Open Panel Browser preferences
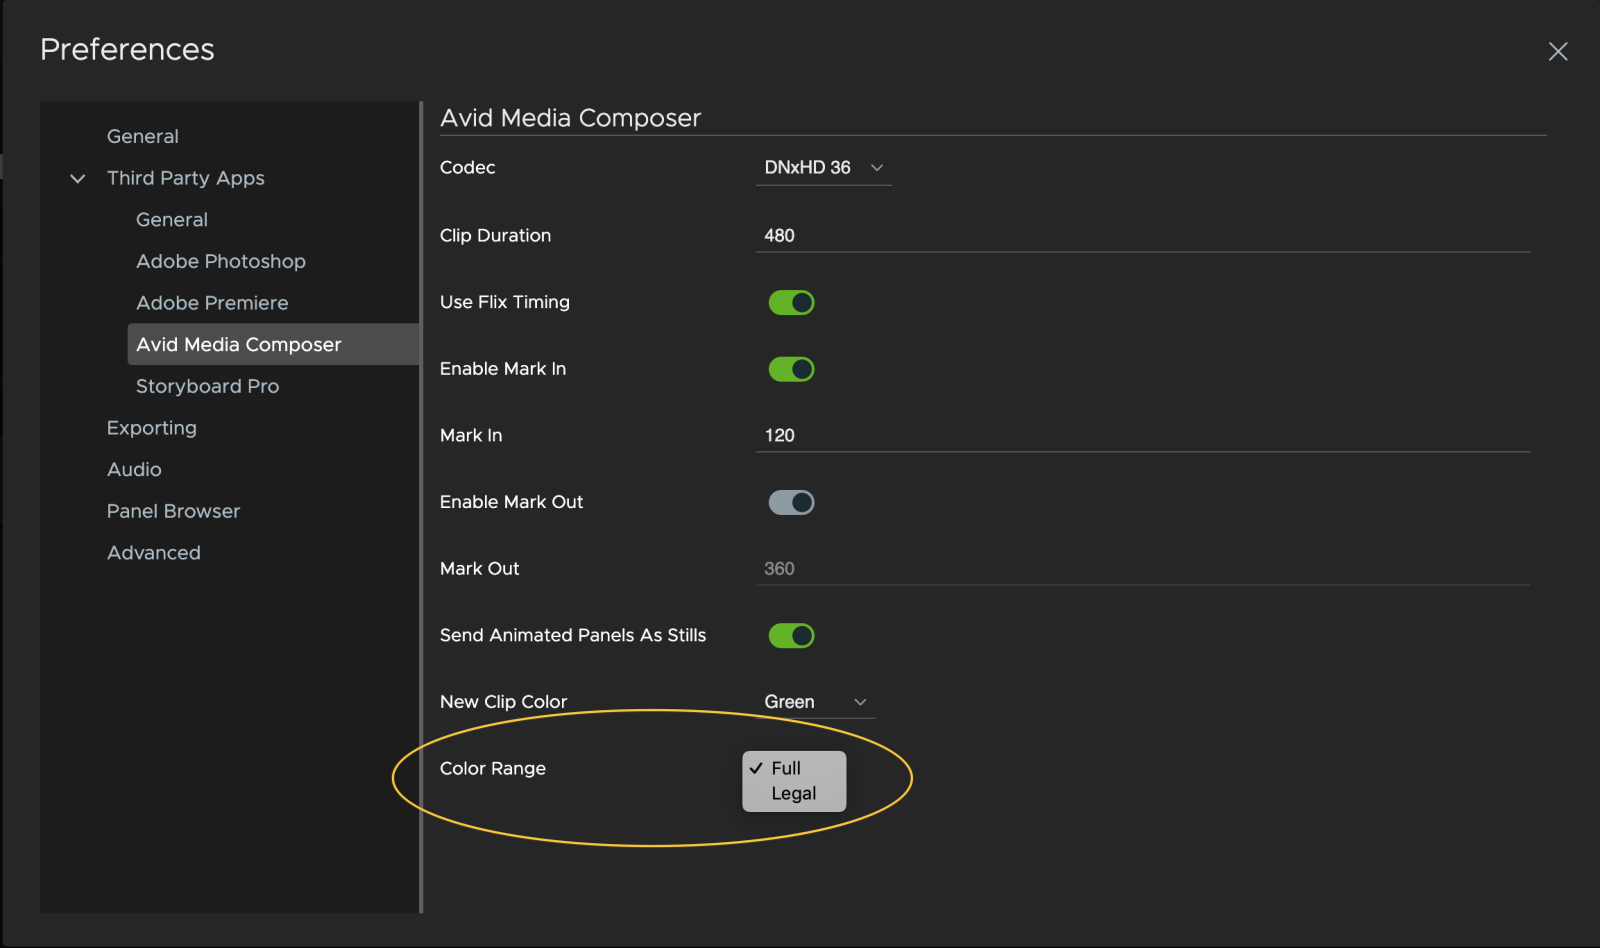The width and height of the screenshot is (1600, 948). [174, 511]
